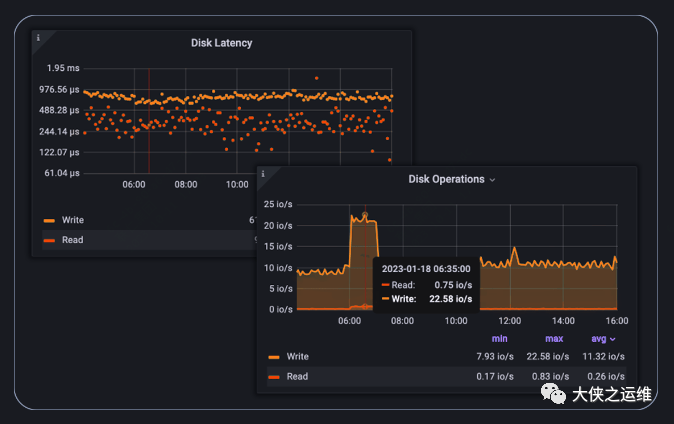Click the Disk Latency panel info icon
The width and height of the screenshot is (674, 424).
tap(38, 38)
